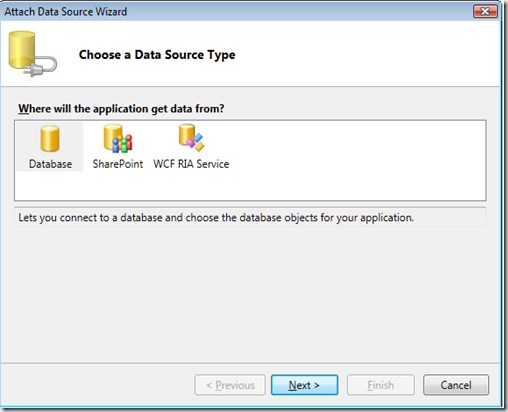Click the colored diamonds on WCF RIA icon
Image resolution: width=508 pixels, height=412 pixels.
[x=195, y=142]
